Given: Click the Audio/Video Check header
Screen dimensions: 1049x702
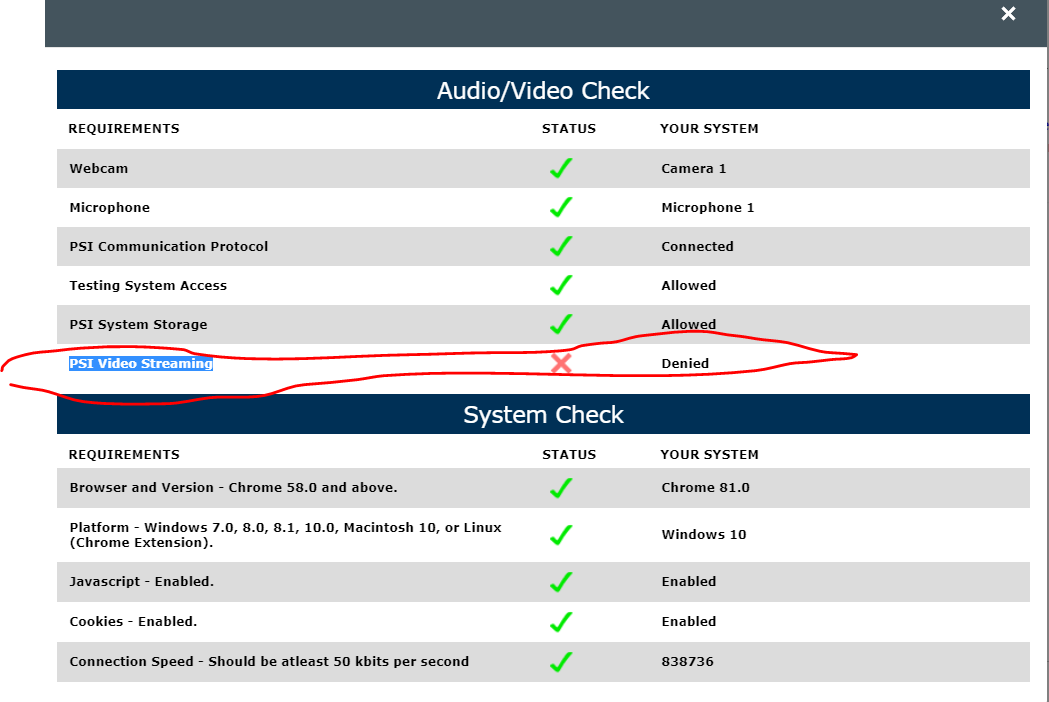Looking at the screenshot, I should coord(543,90).
